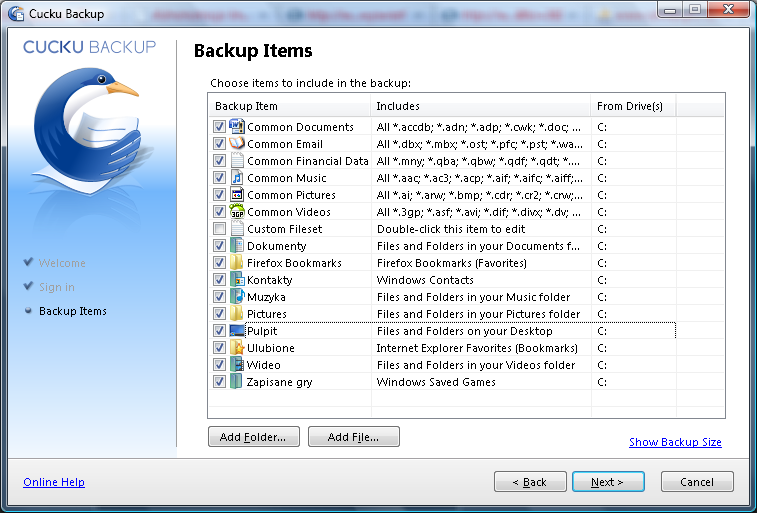This screenshot has width=757, height=513.
Task: Click the Common Music note icon
Action: pyautogui.click(x=237, y=178)
